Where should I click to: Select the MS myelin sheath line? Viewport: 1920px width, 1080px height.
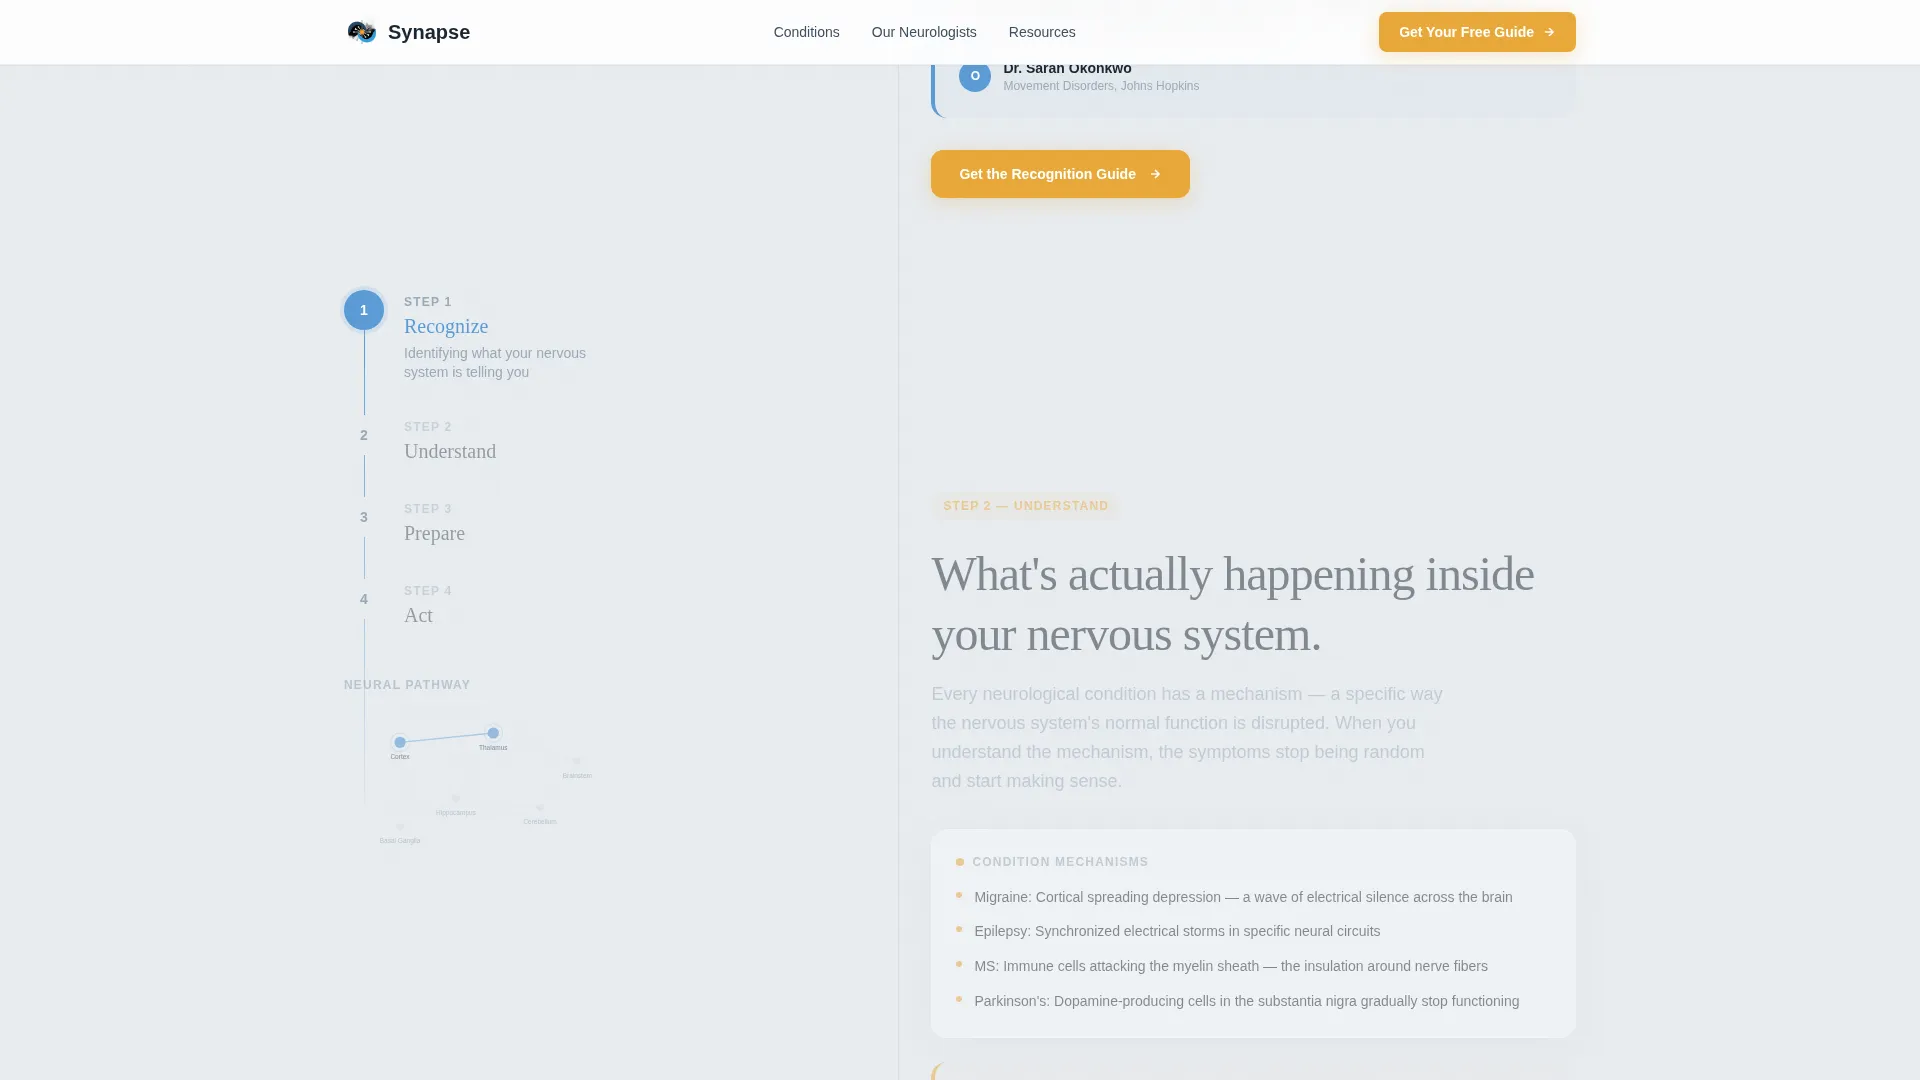(x=1231, y=966)
